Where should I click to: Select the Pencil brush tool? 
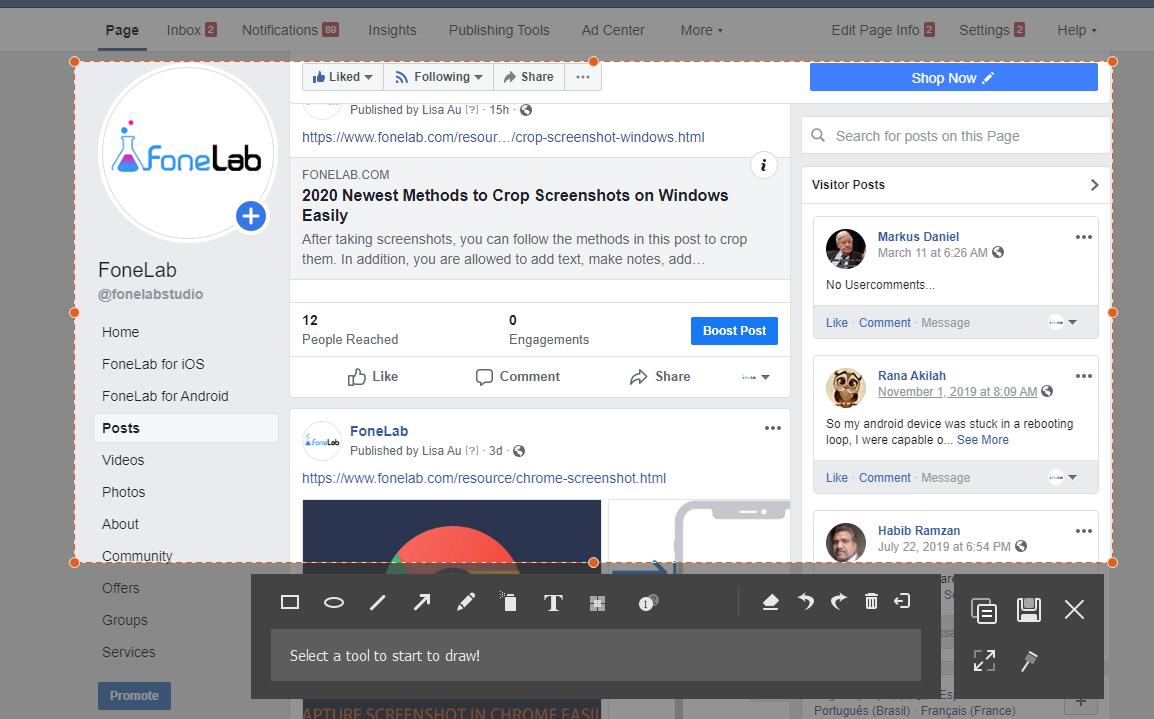click(465, 603)
